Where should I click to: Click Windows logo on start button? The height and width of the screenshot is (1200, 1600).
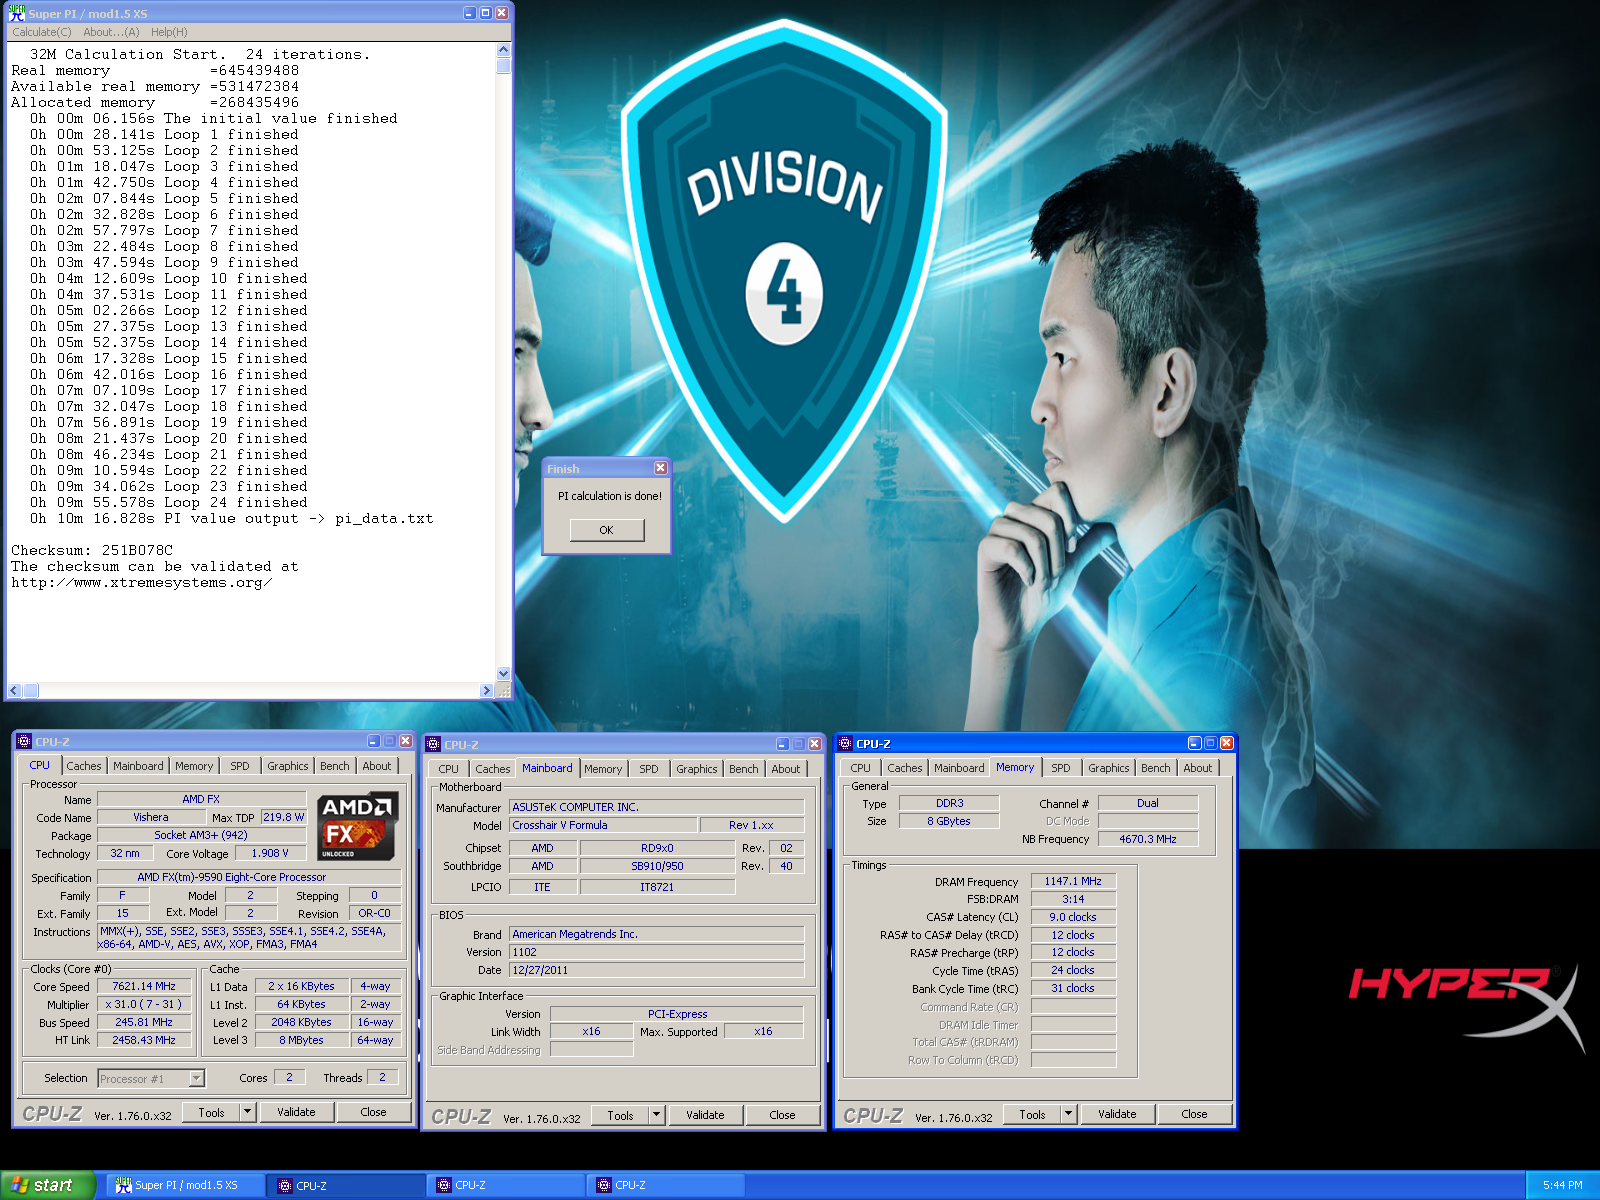(x=19, y=1185)
